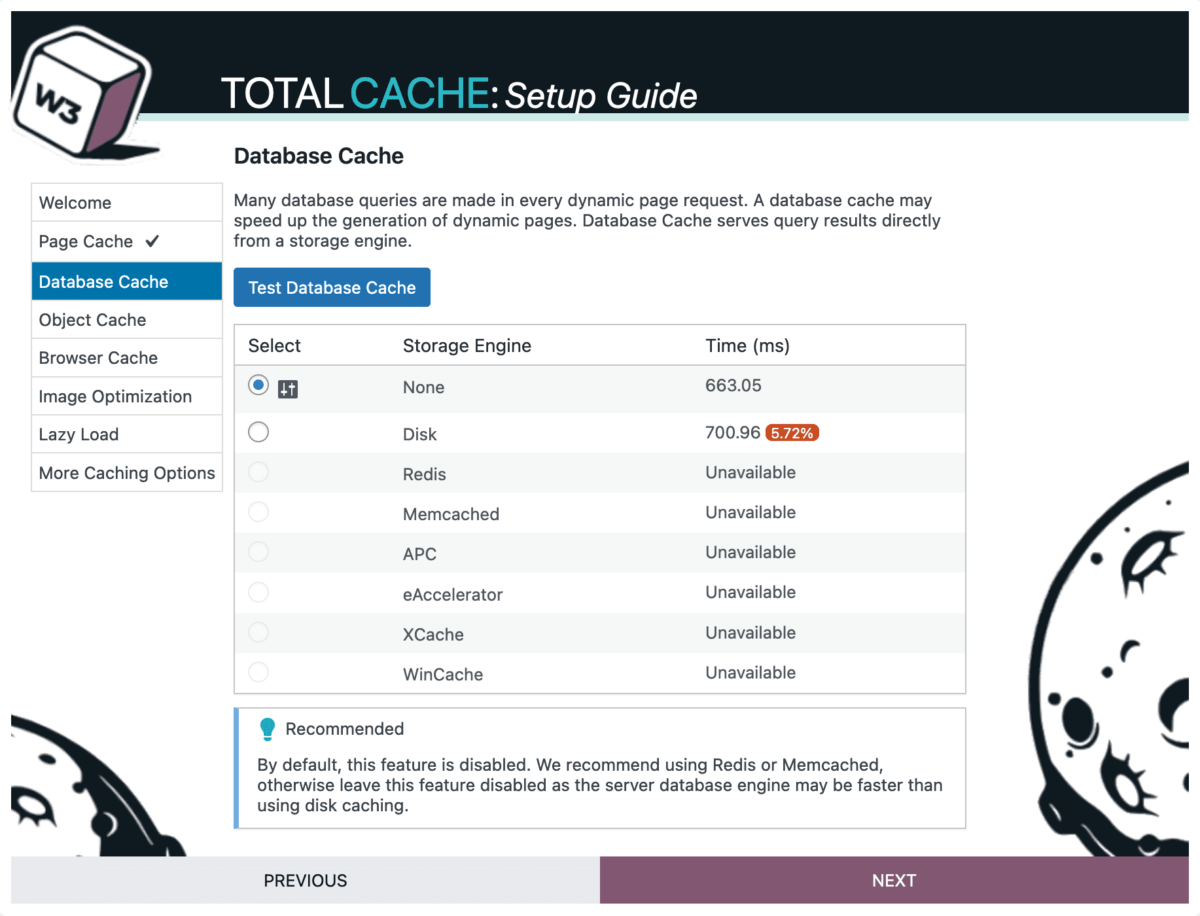Go to the Browser Cache step
Viewport: 1200px width, 916px height.
click(98, 357)
